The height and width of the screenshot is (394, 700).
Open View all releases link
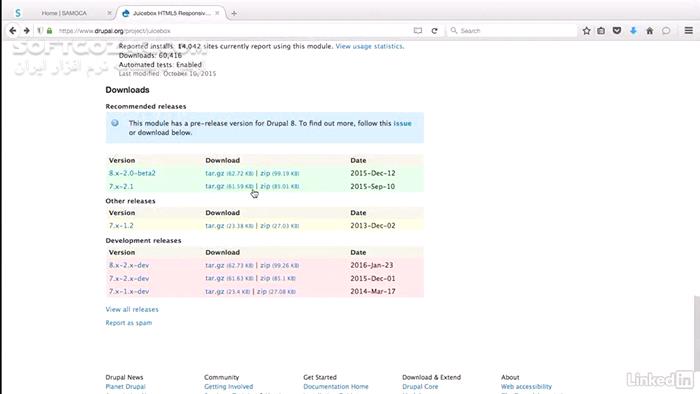click(132, 309)
